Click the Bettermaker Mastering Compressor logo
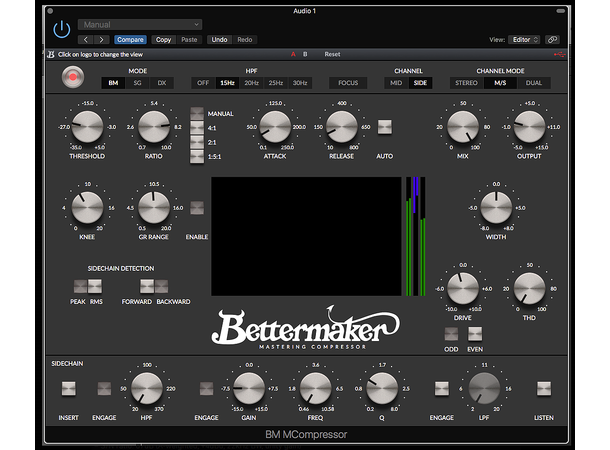This screenshot has width=610, height=450. [306, 326]
